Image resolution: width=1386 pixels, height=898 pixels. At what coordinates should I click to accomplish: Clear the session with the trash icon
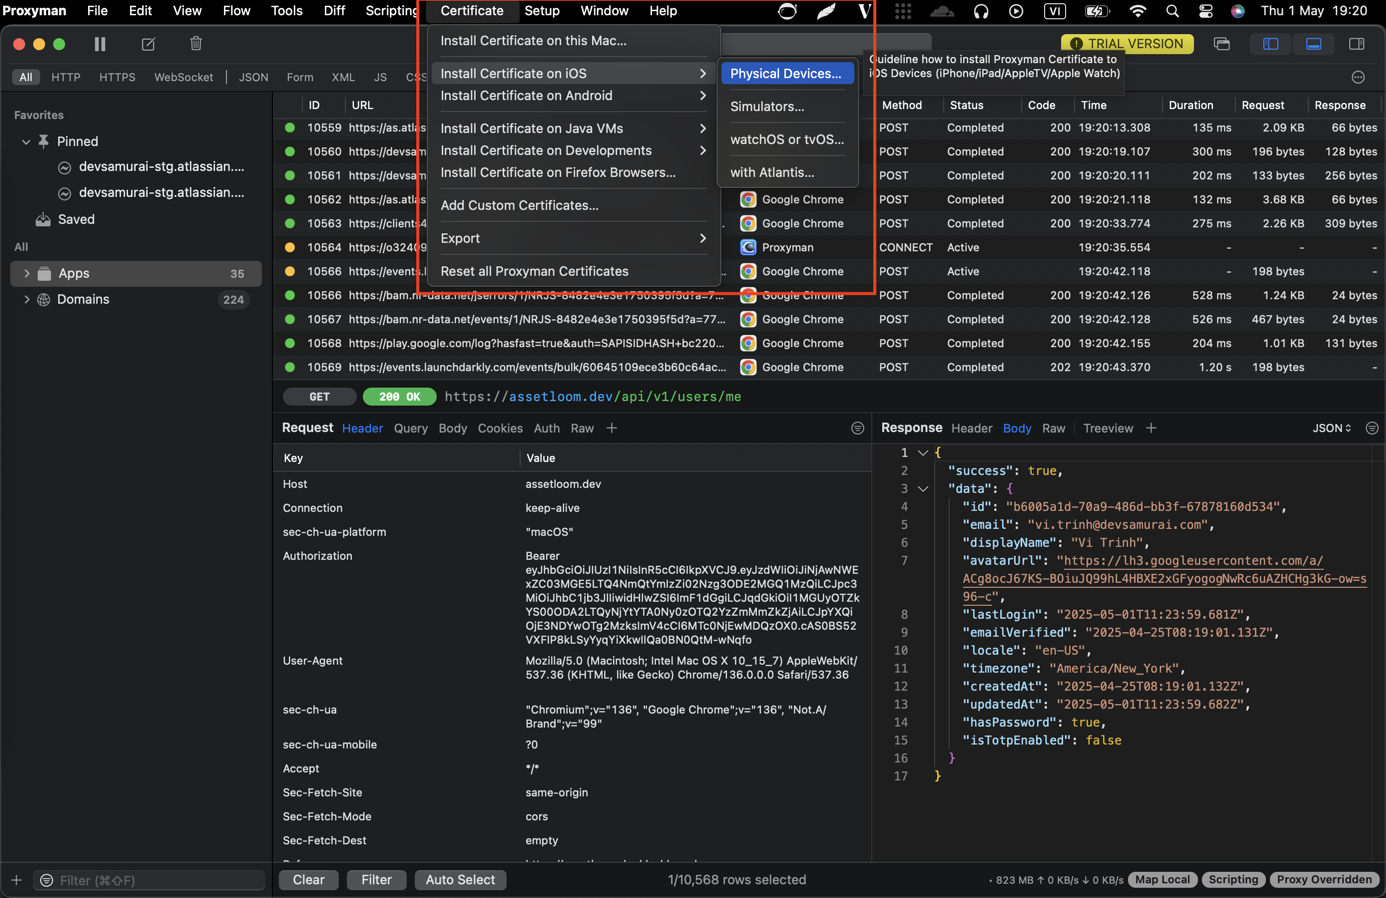pyautogui.click(x=196, y=44)
